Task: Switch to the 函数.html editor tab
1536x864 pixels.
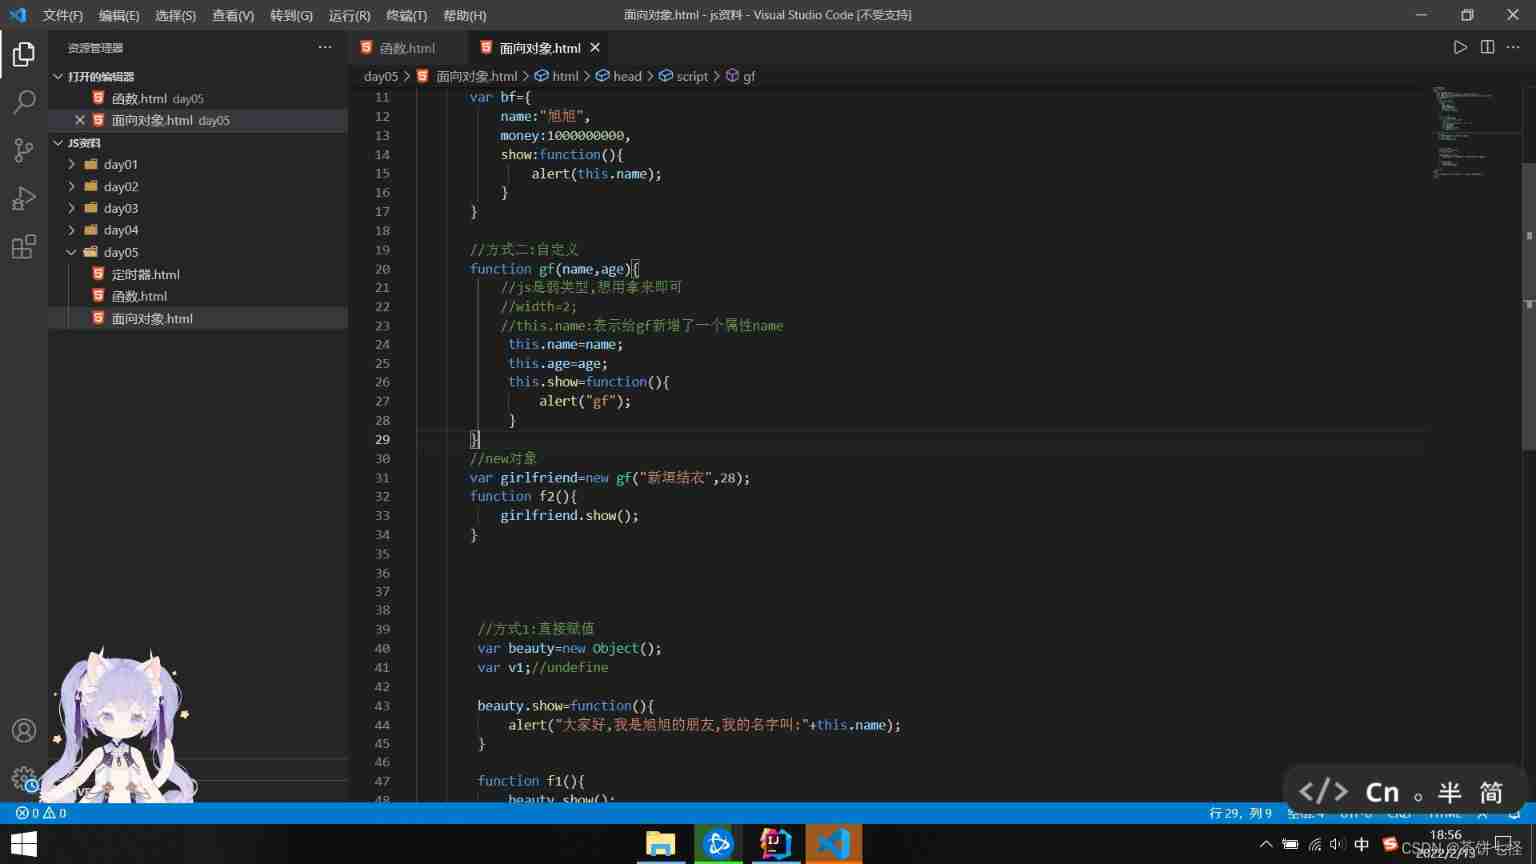Action: click(x=408, y=47)
